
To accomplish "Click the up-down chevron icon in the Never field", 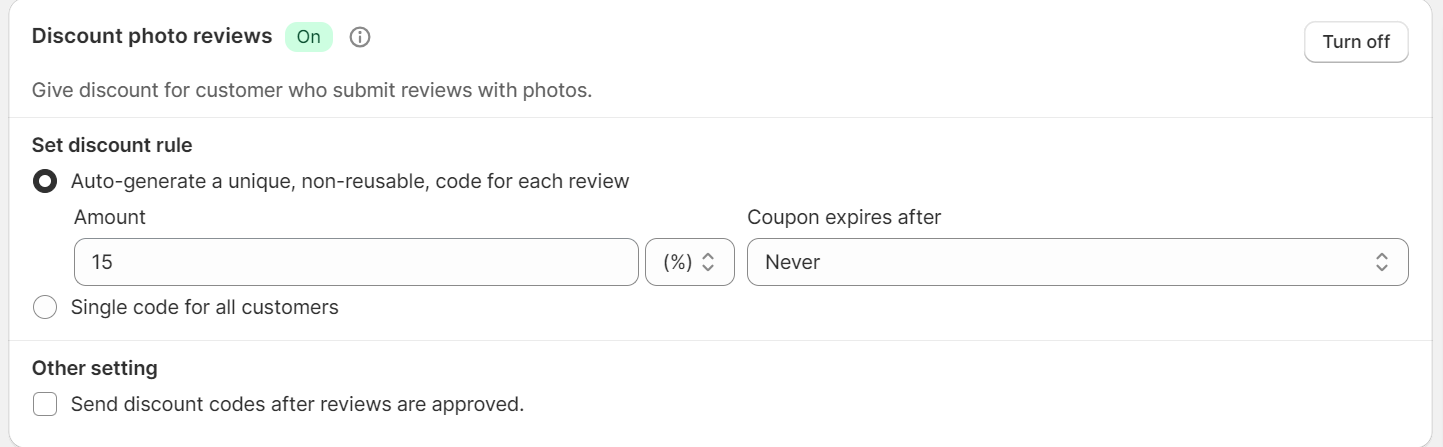I will click(1381, 262).
